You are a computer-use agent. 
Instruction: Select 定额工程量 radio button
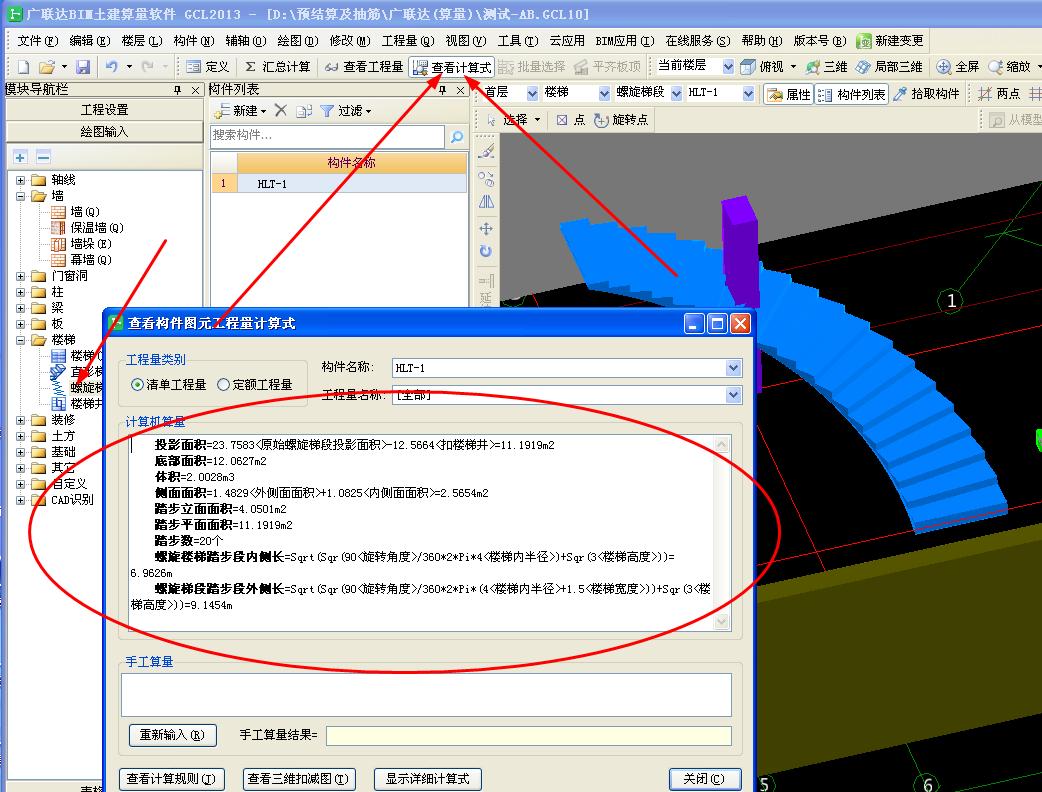[x=223, y=385]
